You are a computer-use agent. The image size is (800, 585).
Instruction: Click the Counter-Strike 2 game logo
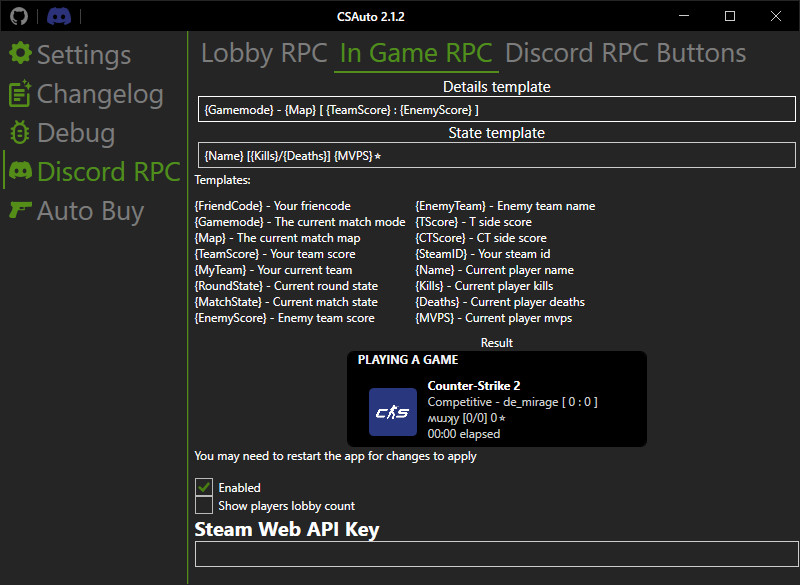click(393, 412)
